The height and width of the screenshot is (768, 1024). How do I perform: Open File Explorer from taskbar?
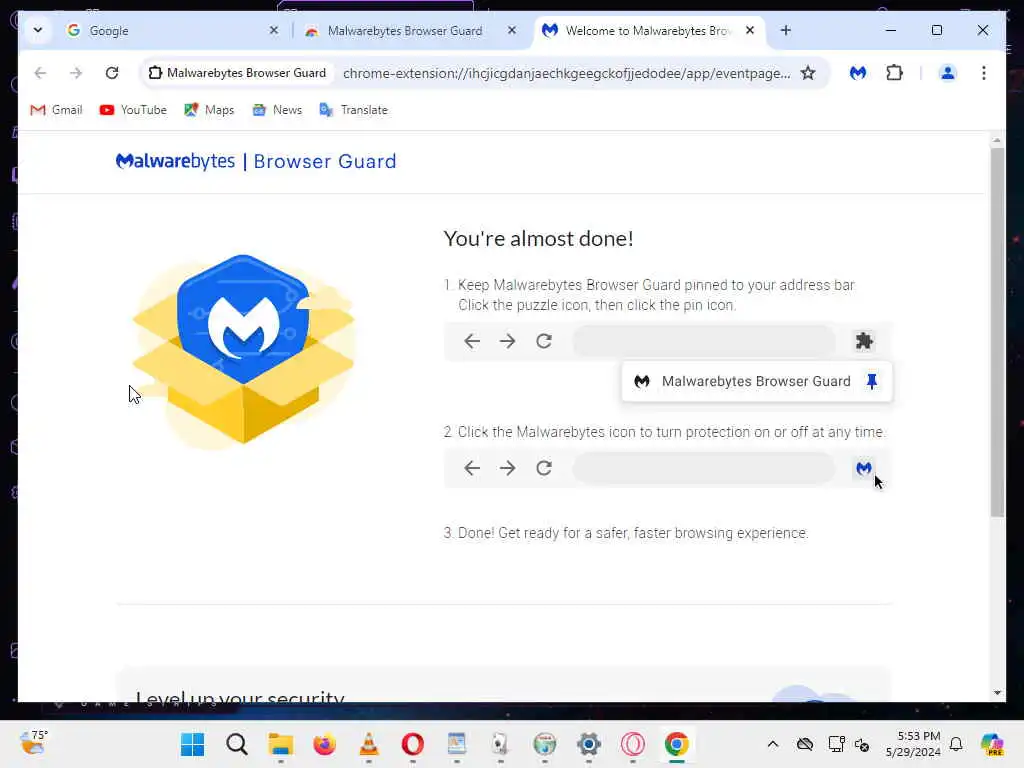[x=281, y=744]
